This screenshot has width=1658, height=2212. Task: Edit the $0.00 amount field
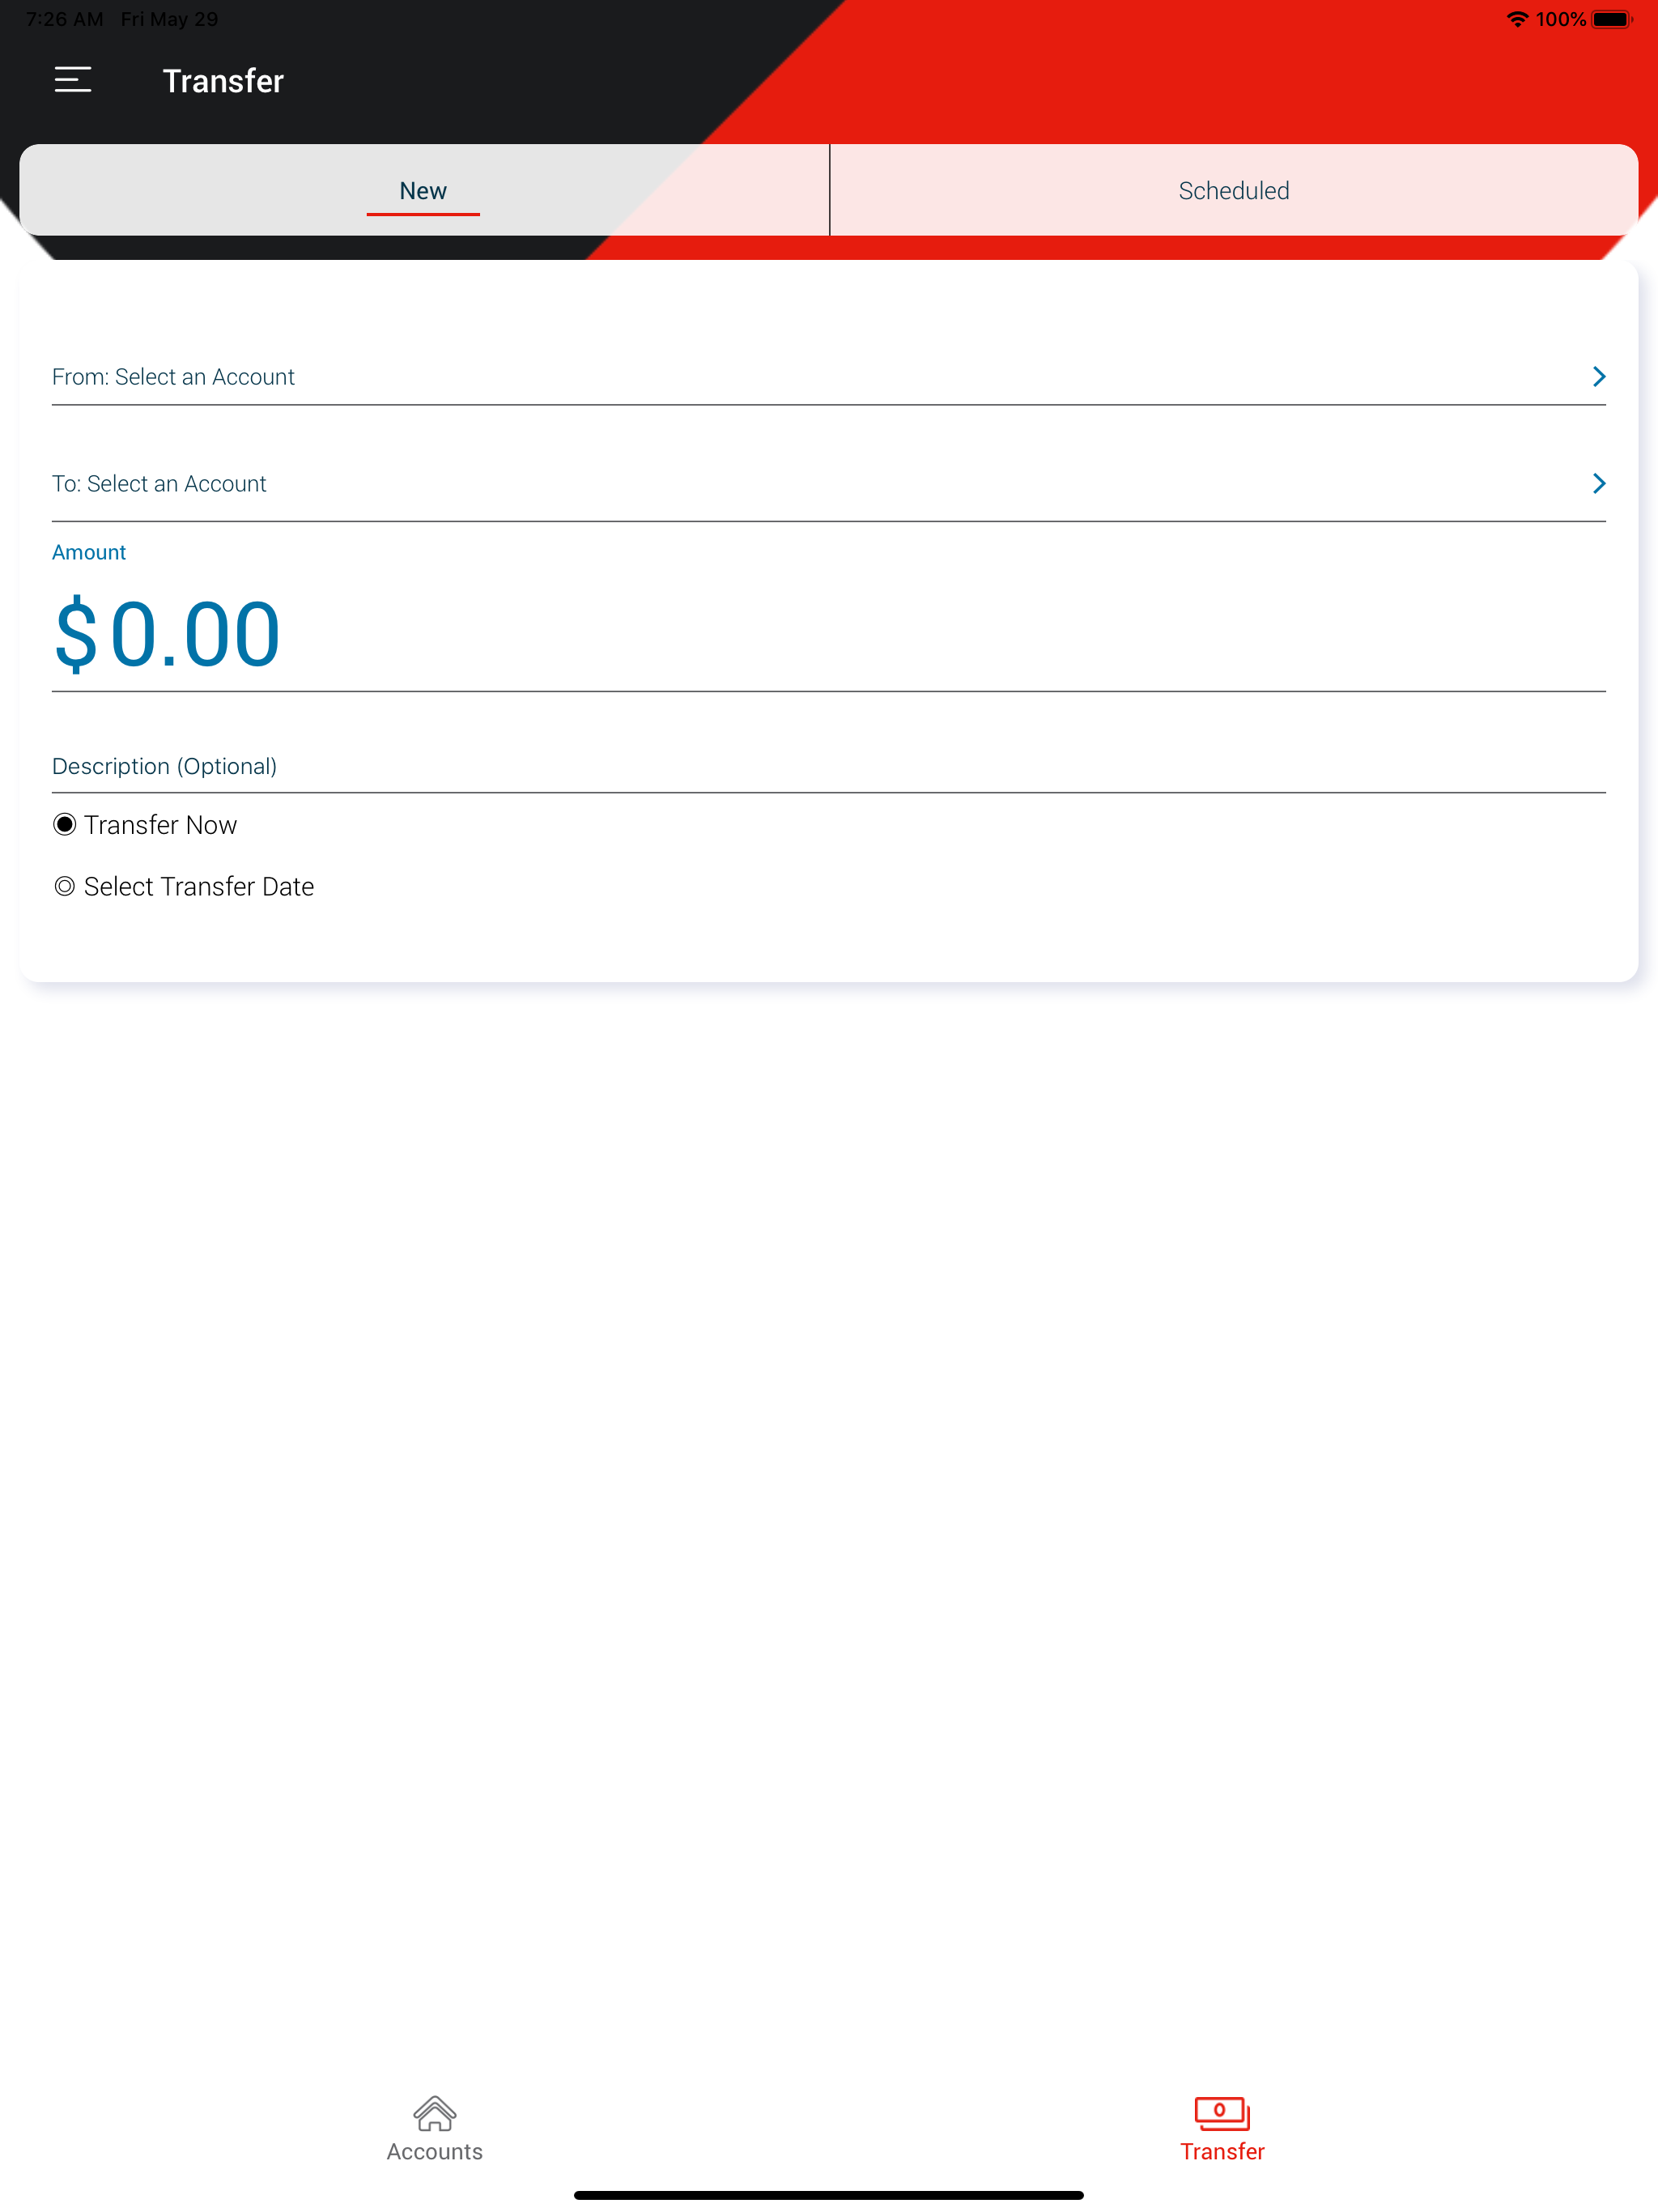829,634
